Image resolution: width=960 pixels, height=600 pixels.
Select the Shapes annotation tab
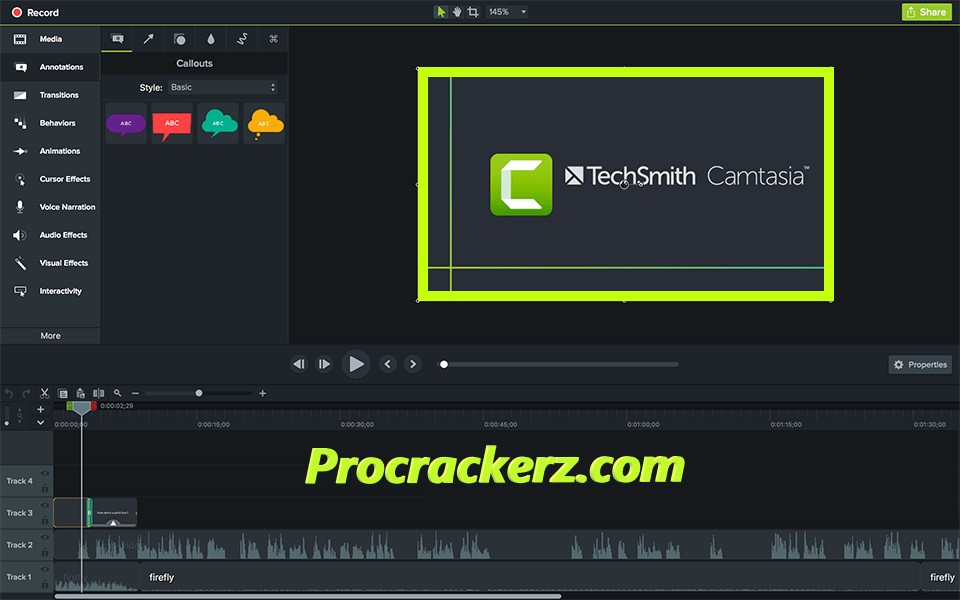point(179,39)
